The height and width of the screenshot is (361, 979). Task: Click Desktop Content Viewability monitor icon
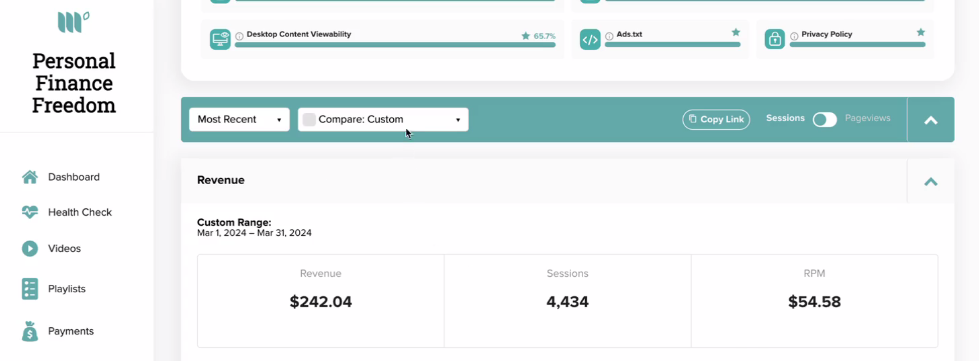tap(220, 39)
